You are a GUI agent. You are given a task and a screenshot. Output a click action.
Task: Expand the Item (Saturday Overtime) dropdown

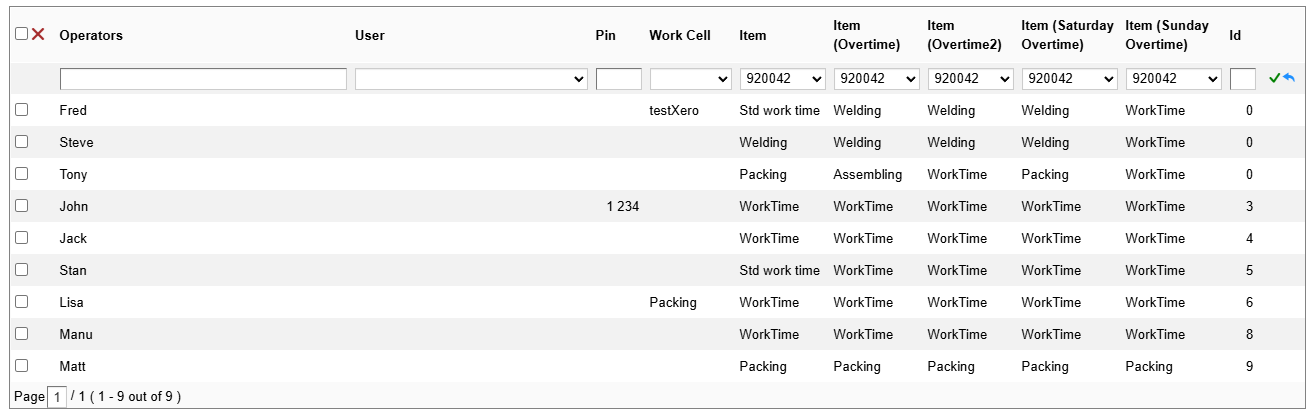click(x=1069, y=79)
